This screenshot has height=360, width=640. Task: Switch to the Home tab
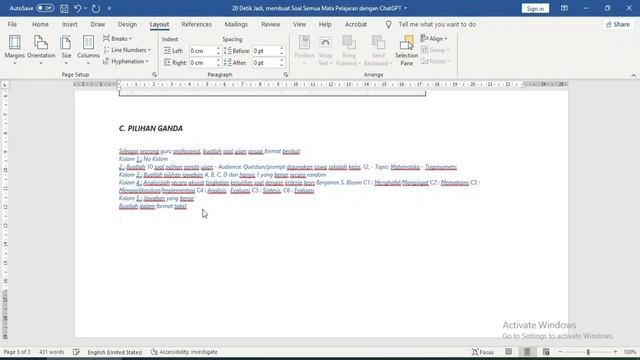[x=40, y=24]
